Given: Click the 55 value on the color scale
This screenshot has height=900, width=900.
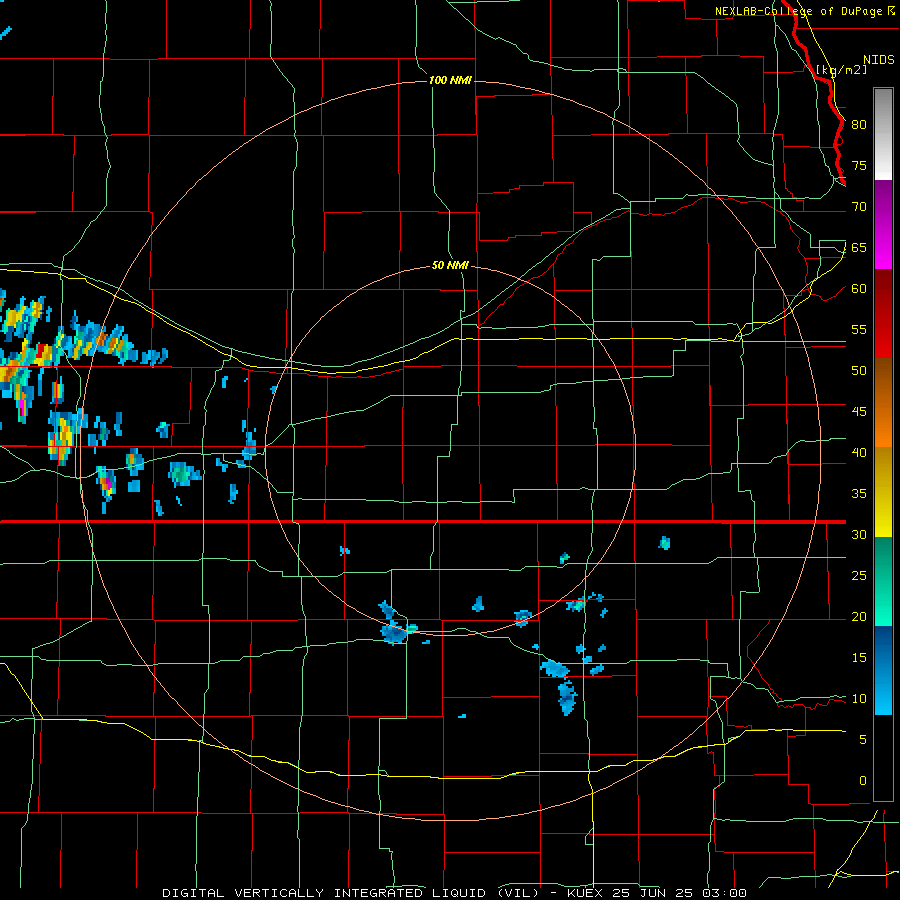Looking at the screenshot, I should point(859,329).
